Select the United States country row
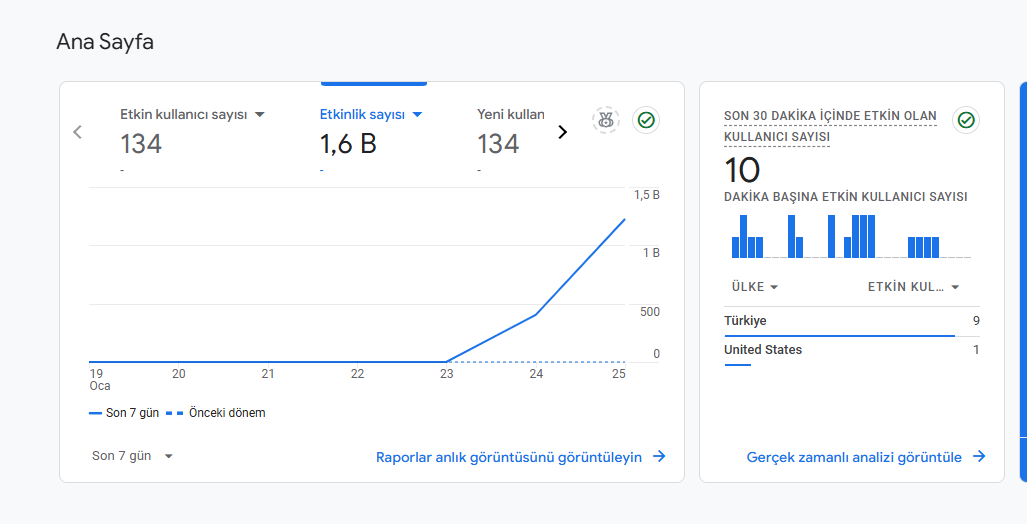 coord(851,352)
